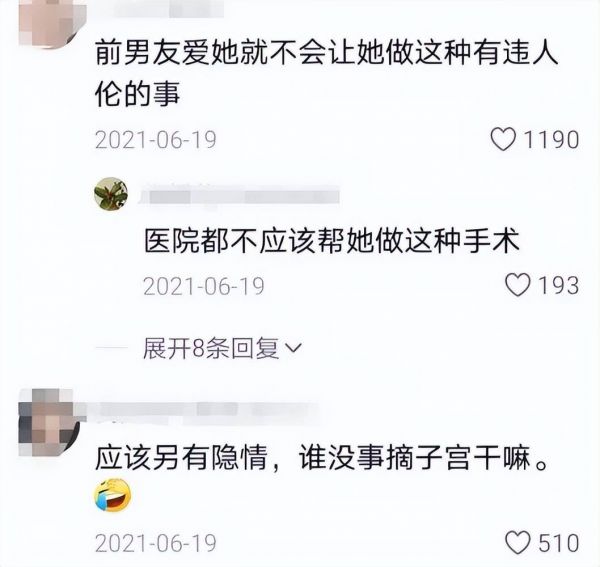Select the comment text 前男友爱她就不会让她做这种有违人伦的事
Image resolution: width=600 pixels, height=567 pixels.
coord(326,73)
